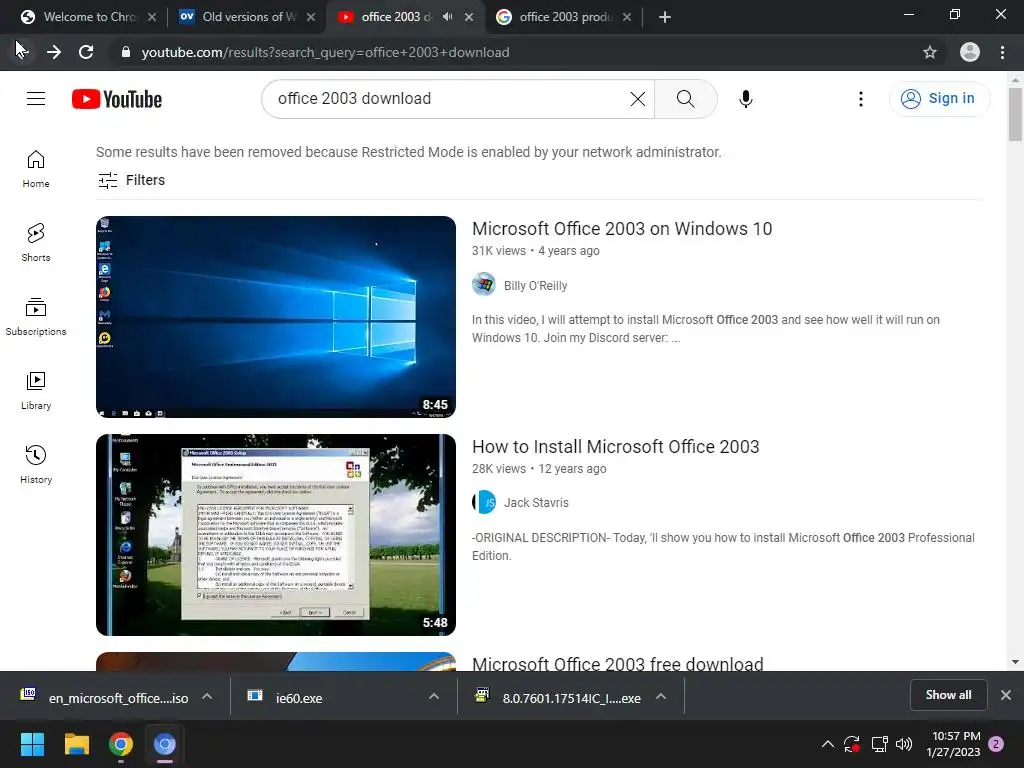Open Library in the sidebar
The height and width of the screenshot is (768, 1024).
click(x=36, y=391)
